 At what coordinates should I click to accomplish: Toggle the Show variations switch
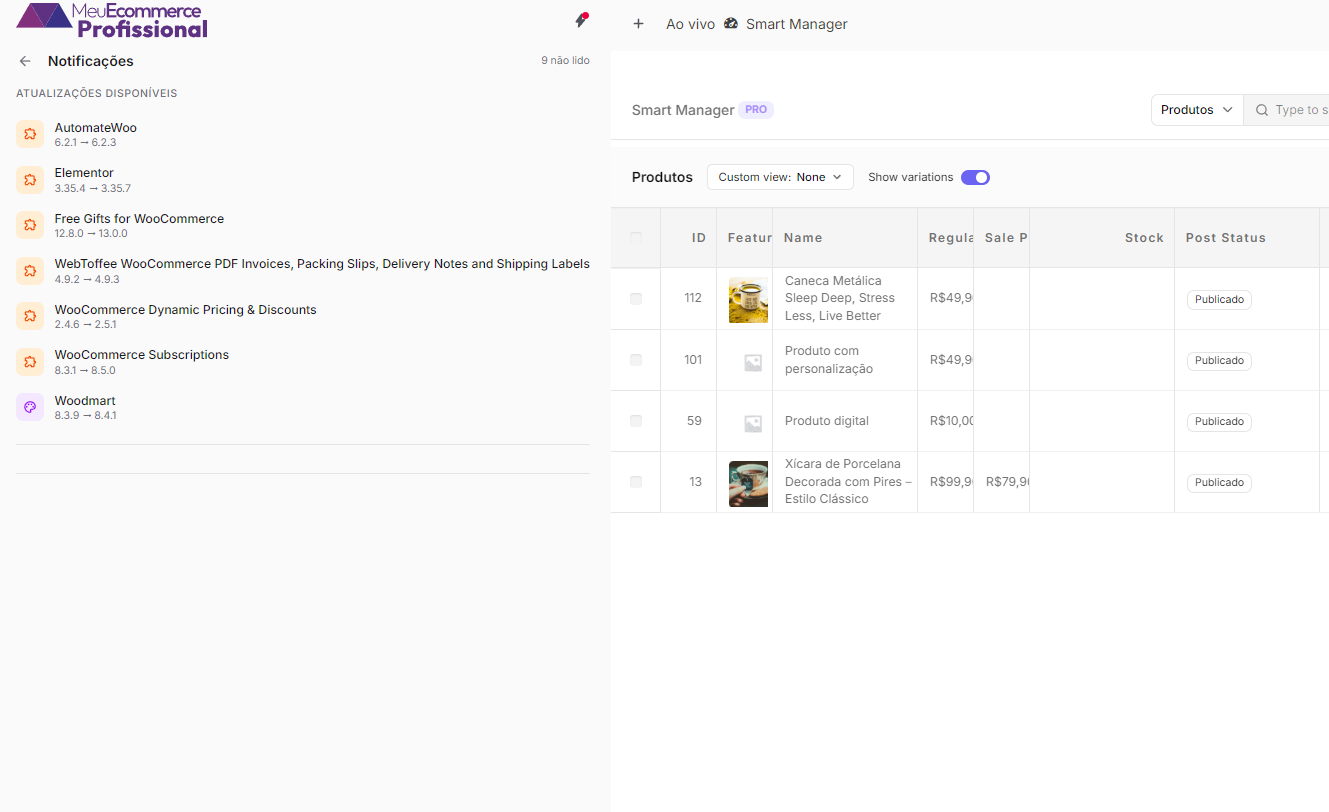[x=975, y=177]
